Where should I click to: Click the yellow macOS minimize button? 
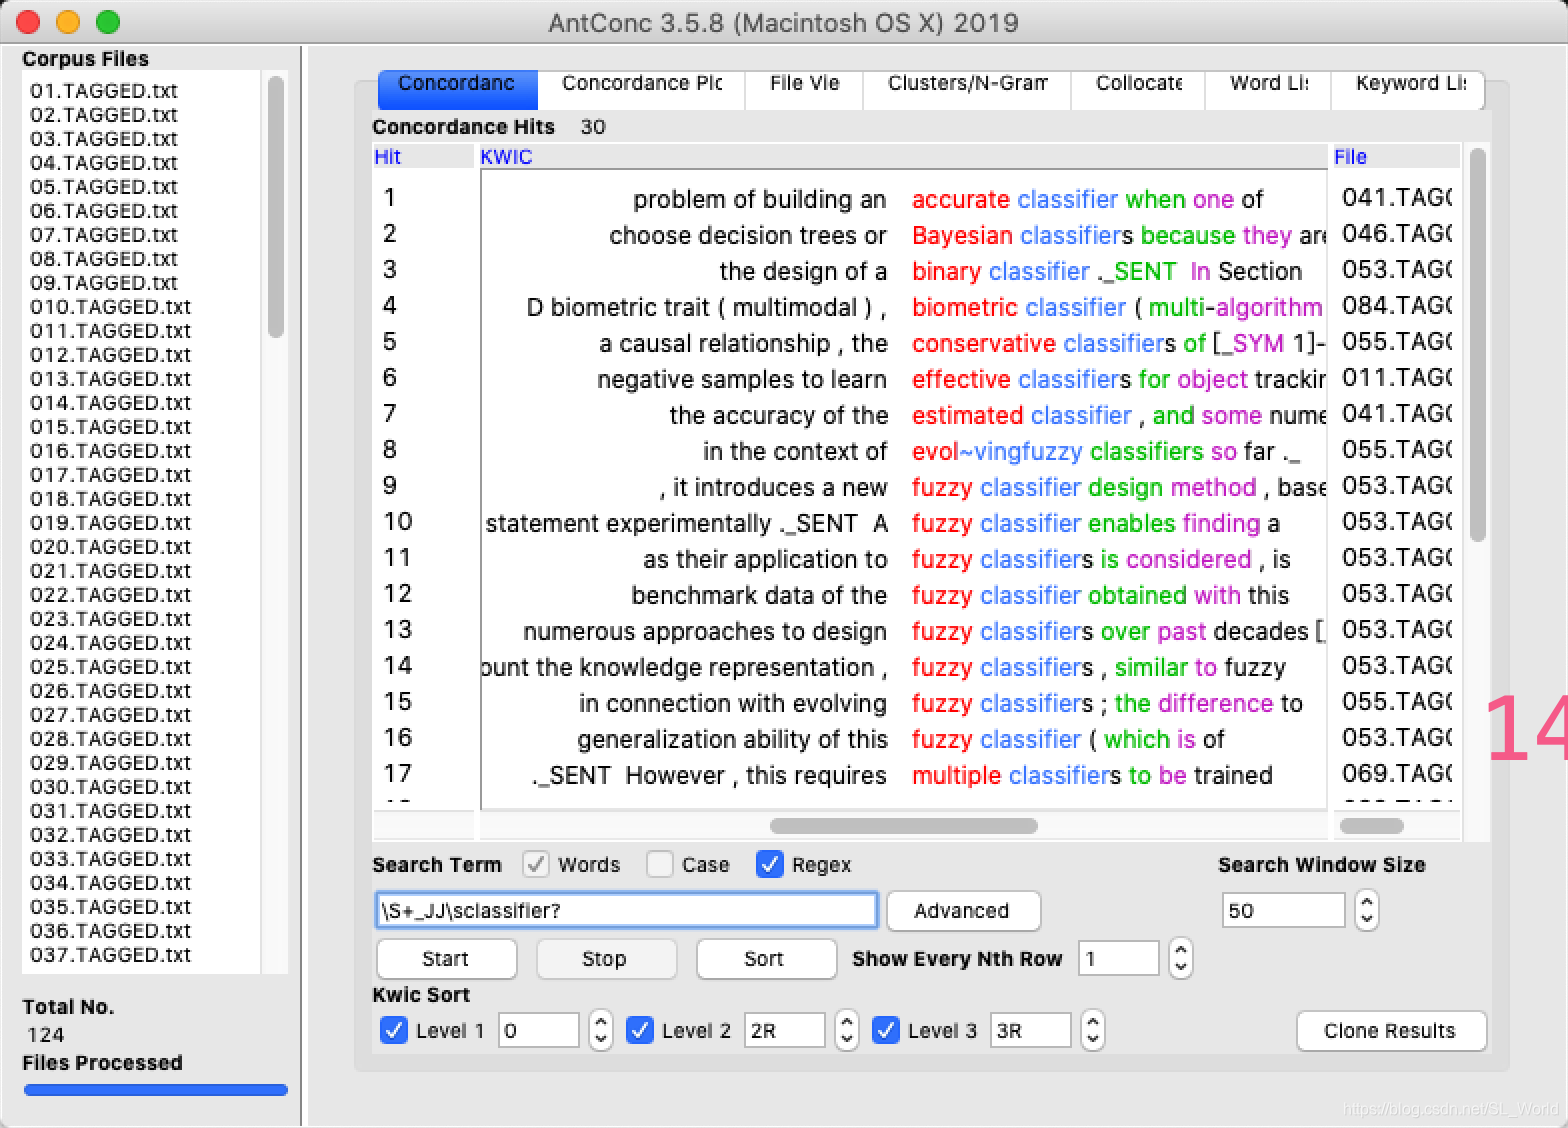[68, 21]
